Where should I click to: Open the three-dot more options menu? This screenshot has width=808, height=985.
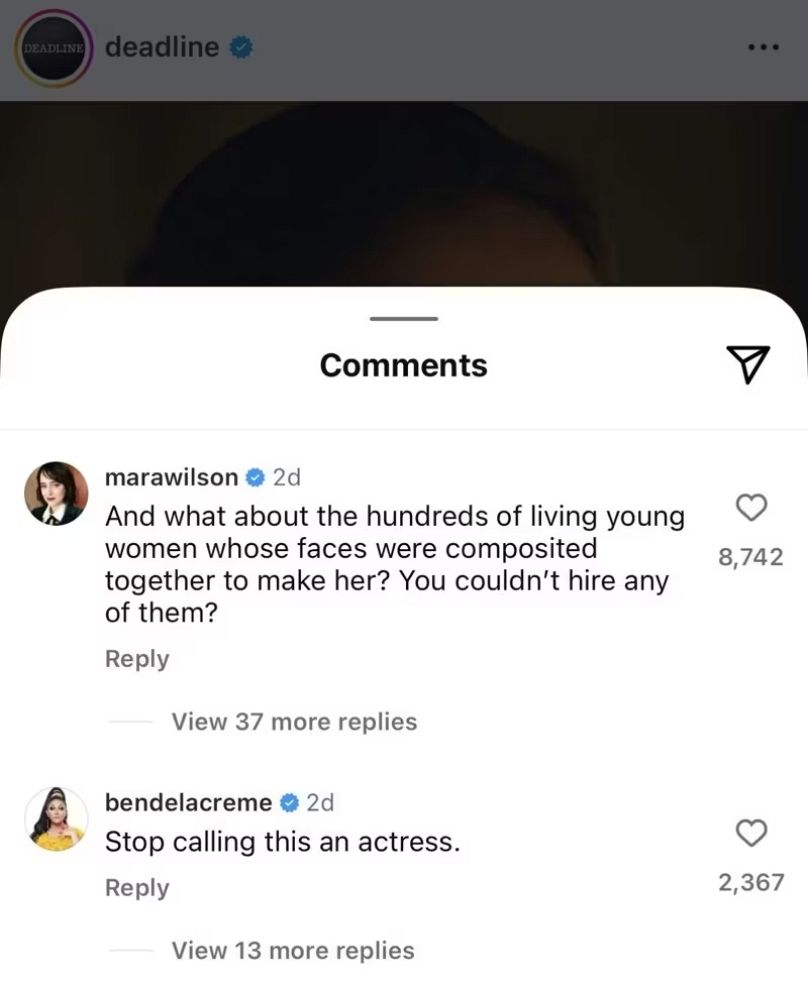[766, 48]
